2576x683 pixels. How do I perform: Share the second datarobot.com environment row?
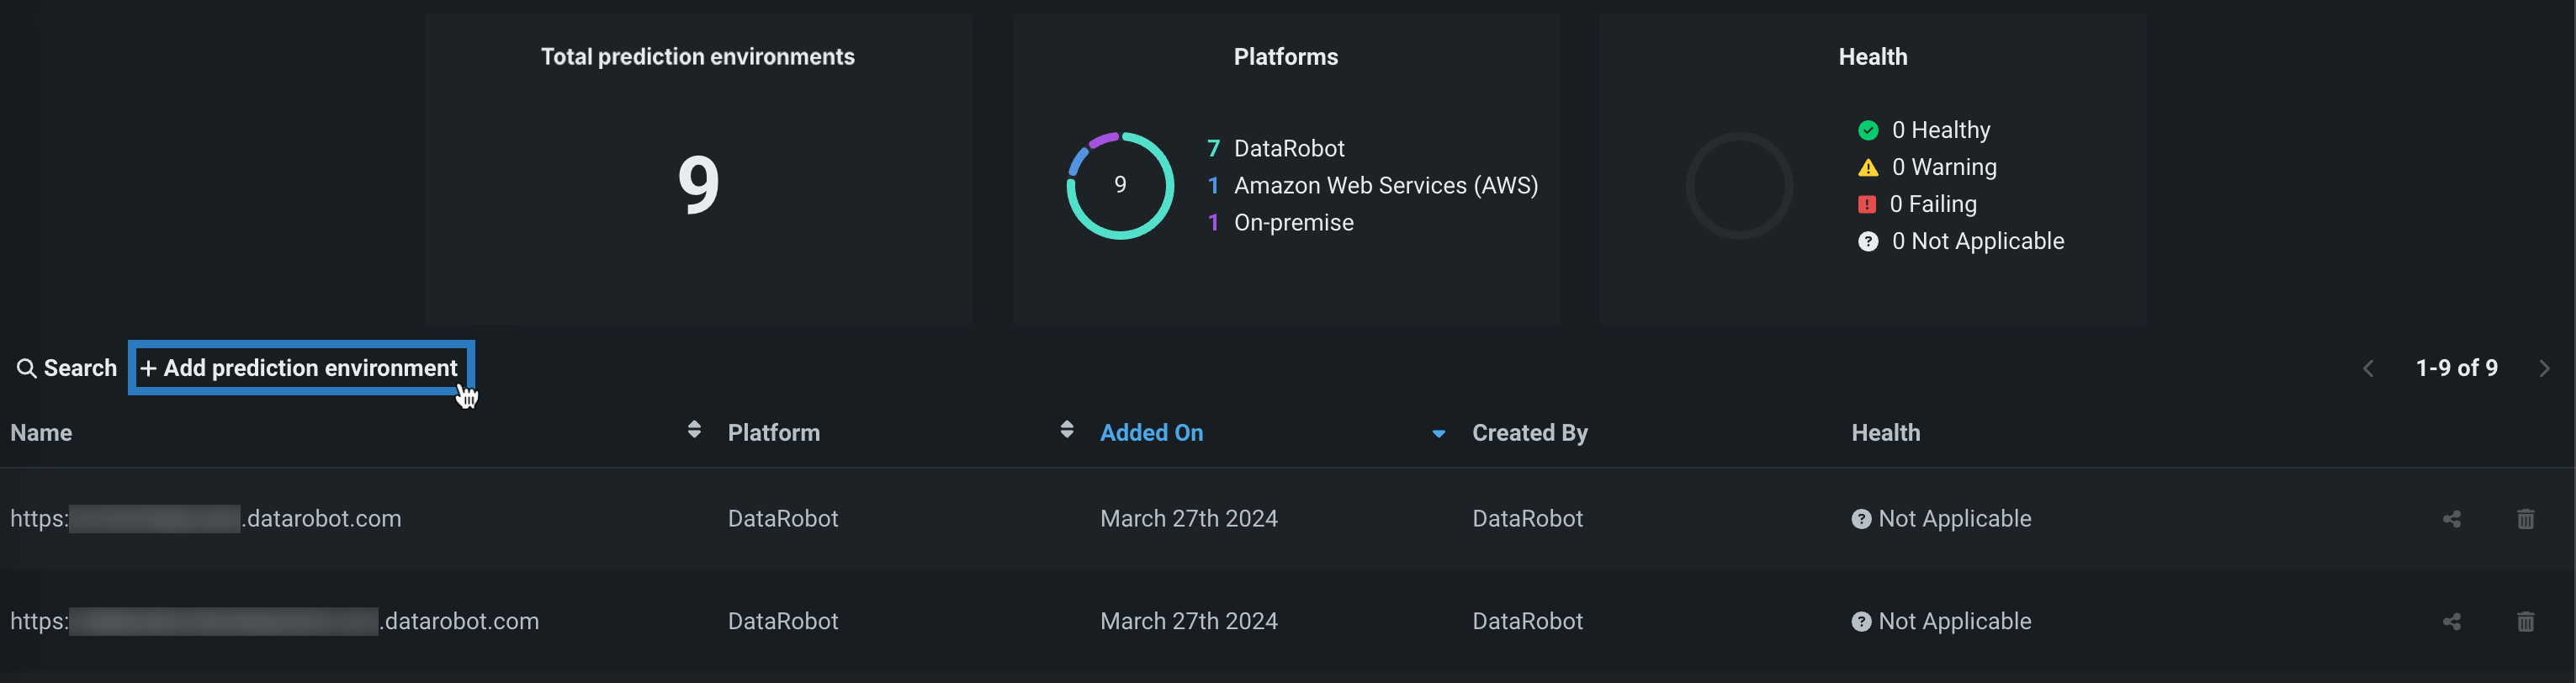pos(2451,622)
